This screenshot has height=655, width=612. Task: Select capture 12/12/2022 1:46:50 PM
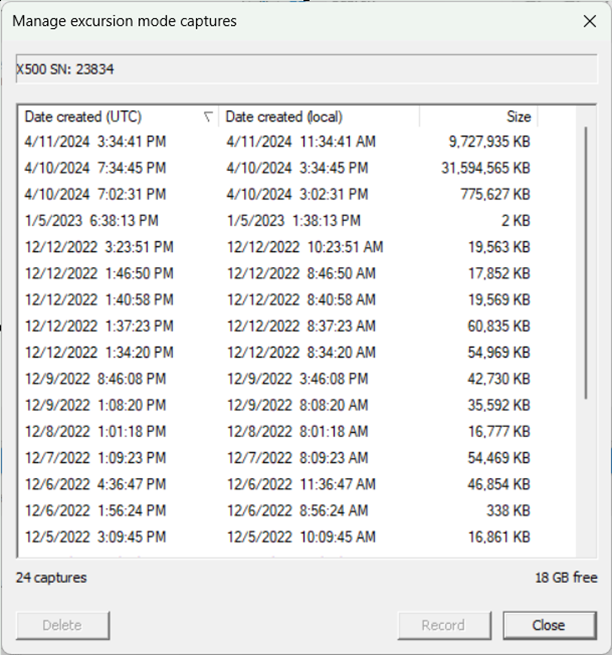click(99, 273)
